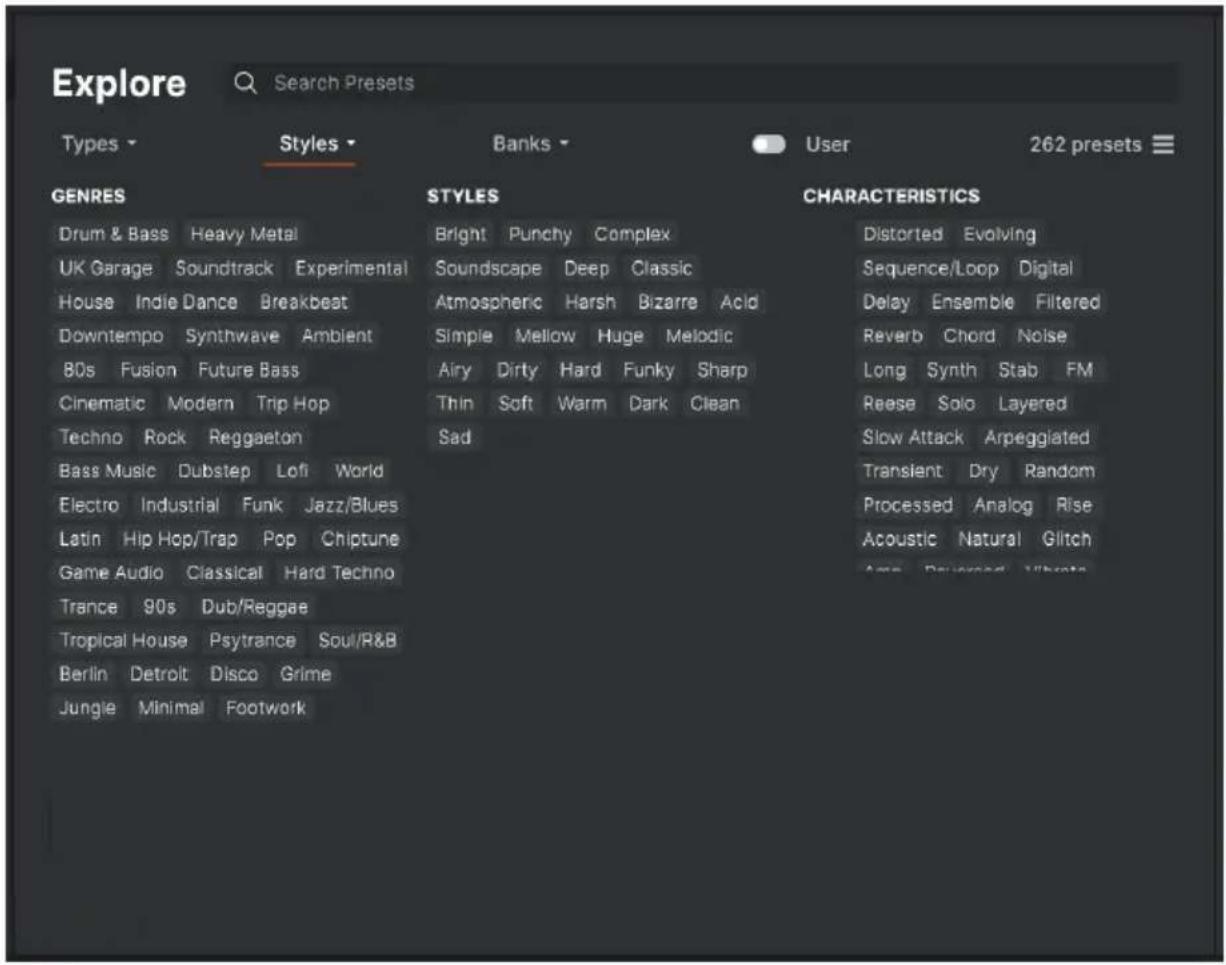Select the Jungle genre tag

coord(87,708)
